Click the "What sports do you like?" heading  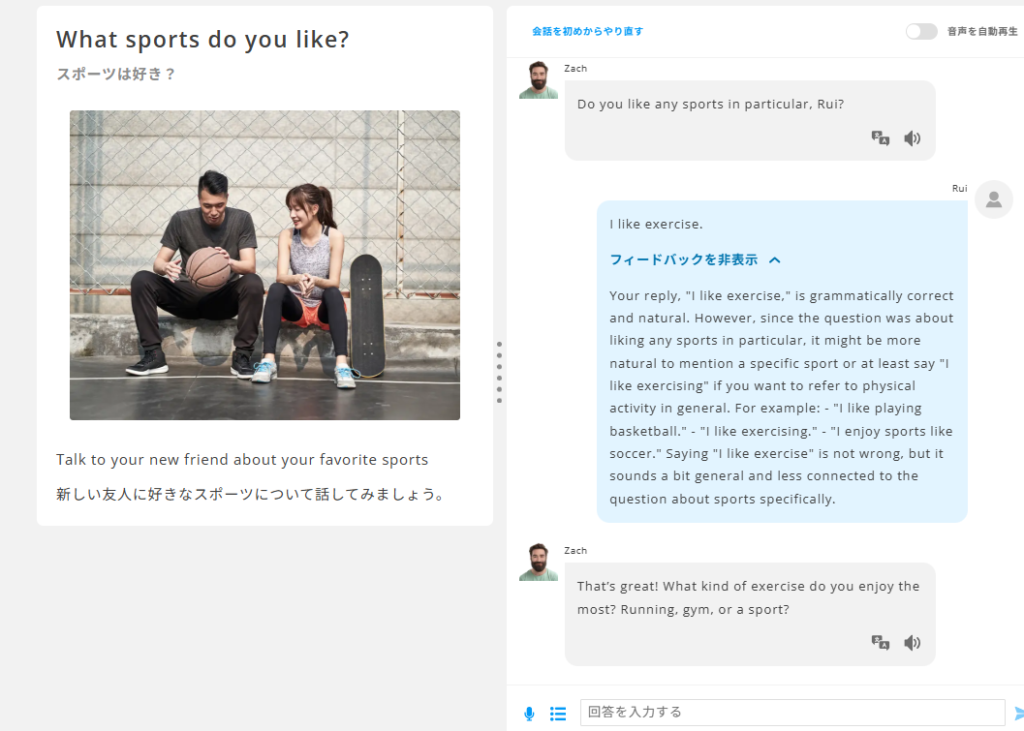tap(203, 39)
